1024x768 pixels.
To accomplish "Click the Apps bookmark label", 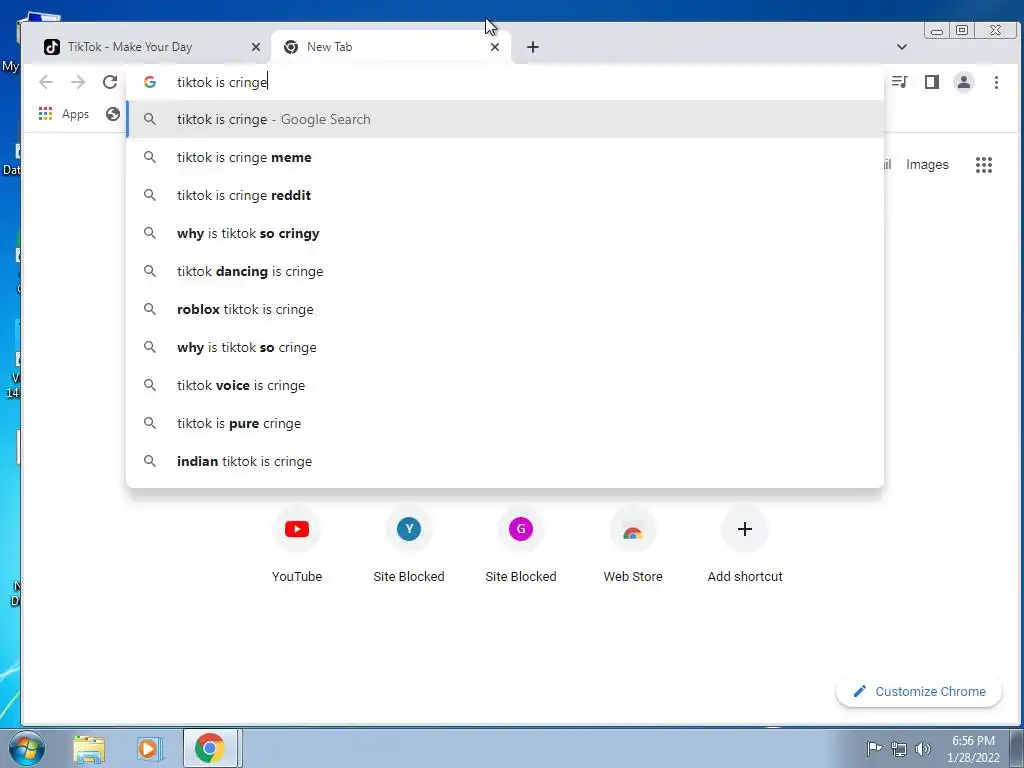I will 75,114.
